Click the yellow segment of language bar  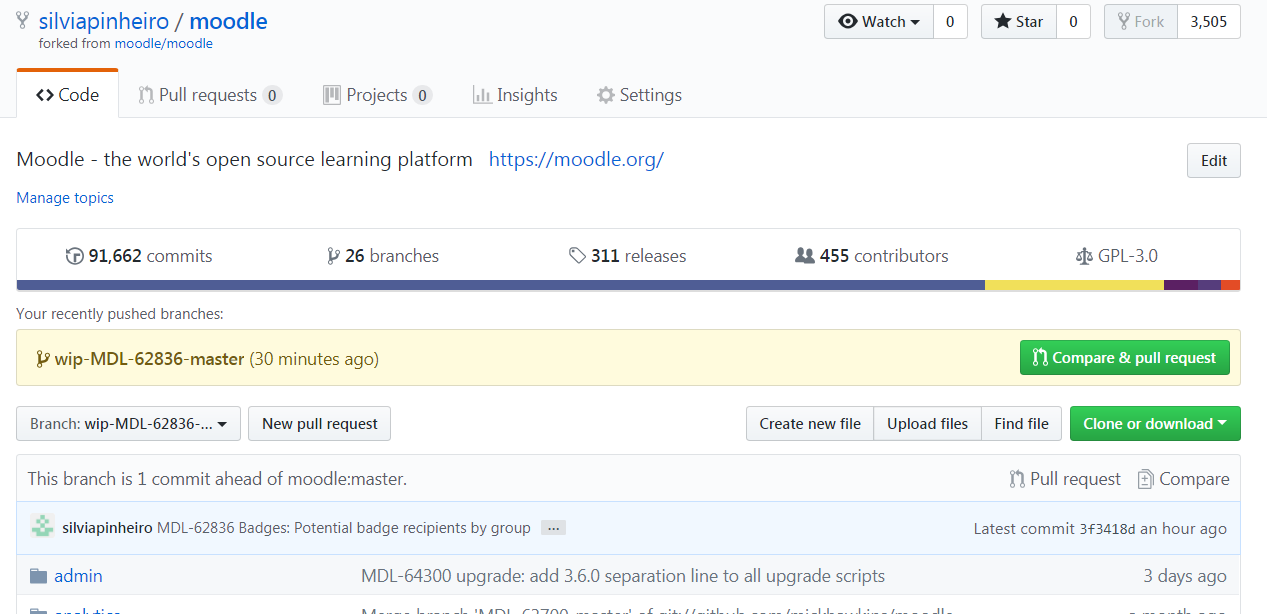tap(1074, 285)
